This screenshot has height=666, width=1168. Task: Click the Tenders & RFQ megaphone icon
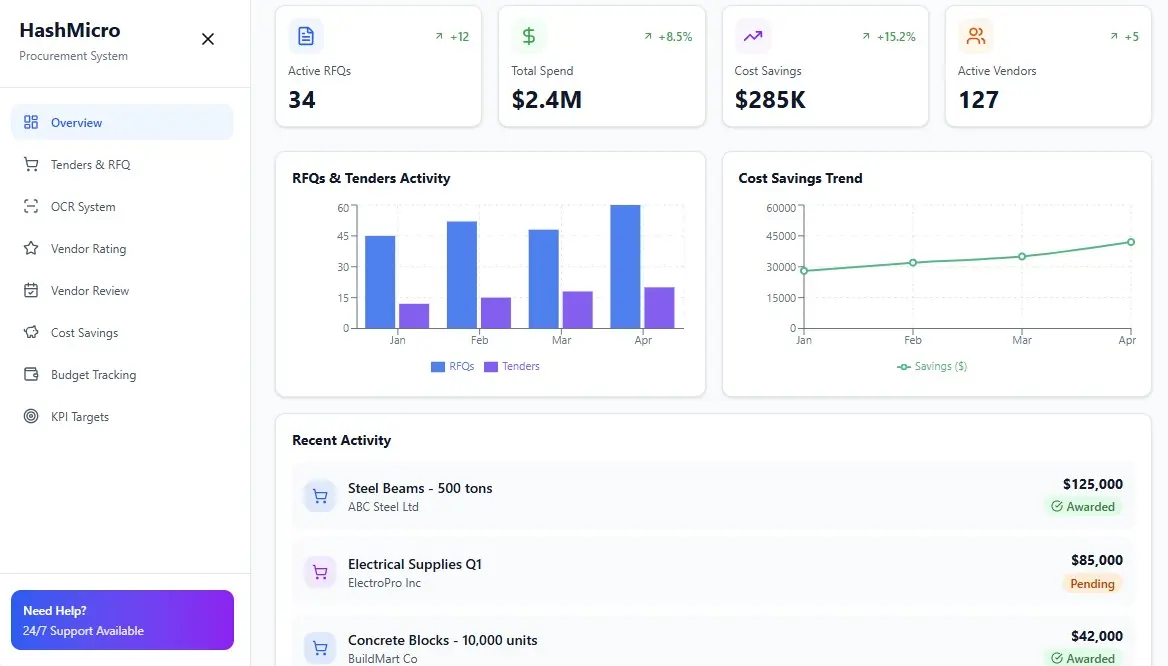point(28,164)
